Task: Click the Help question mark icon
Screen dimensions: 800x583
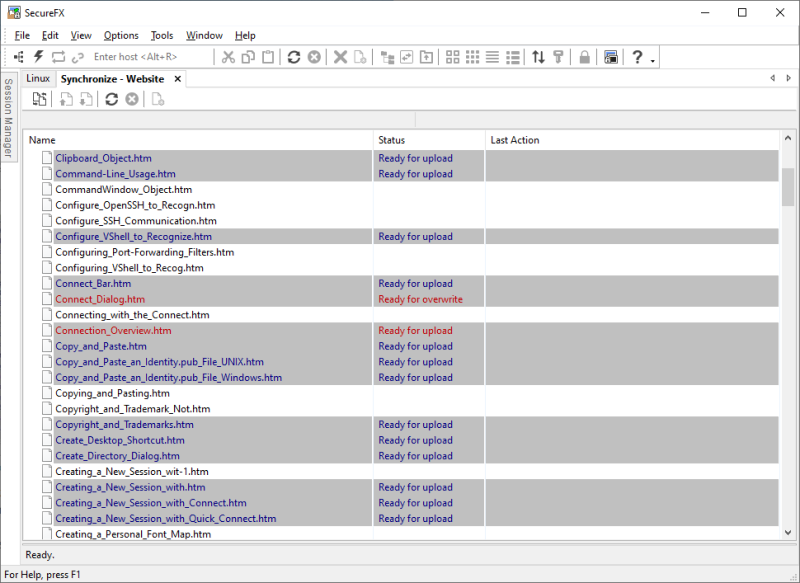Action: pyautogui.click(x=637, y=57)
